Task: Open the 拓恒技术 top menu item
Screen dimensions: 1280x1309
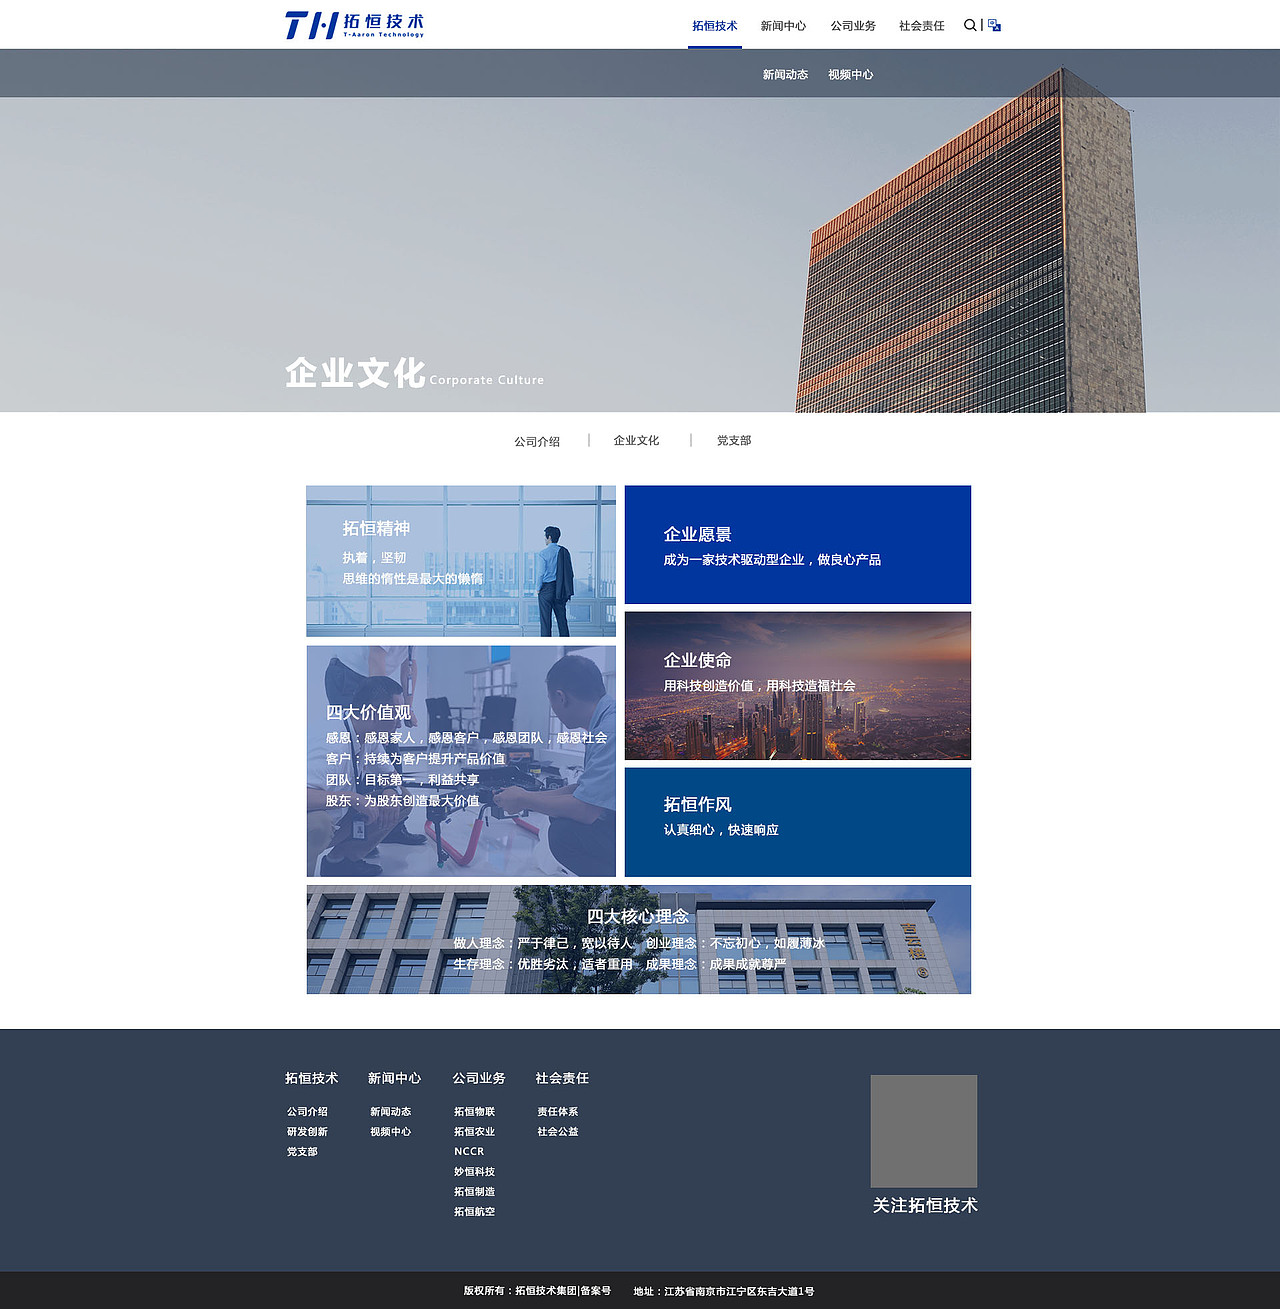Action: (715, 26)
